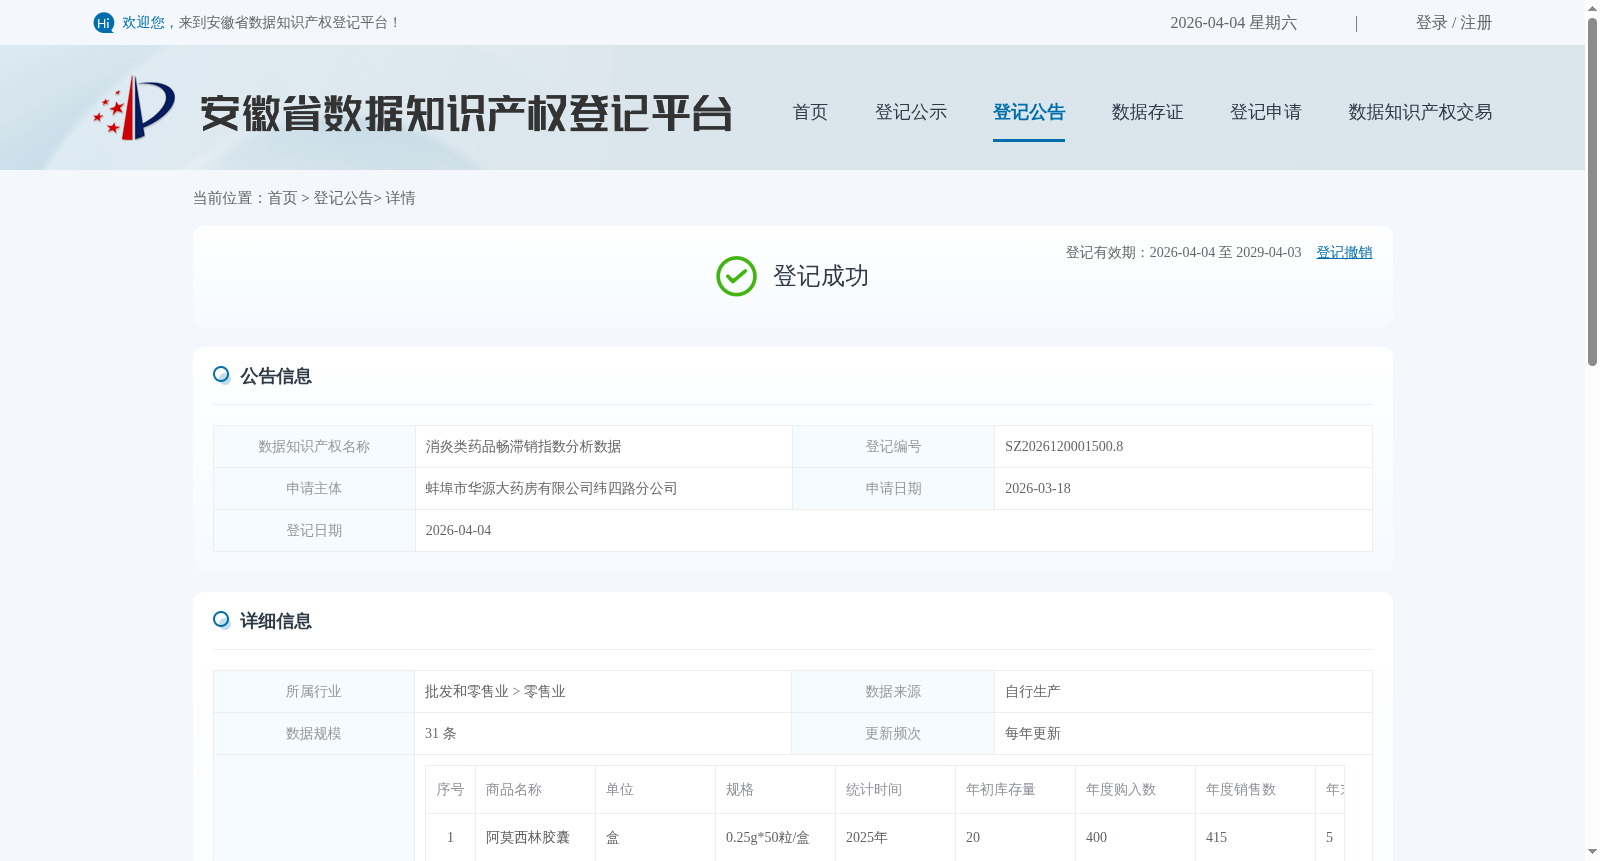This screenshot has width=1600, height=861.
Task: Click the 登记日期 value 2026-04-04
Action: tap(458, 530)
